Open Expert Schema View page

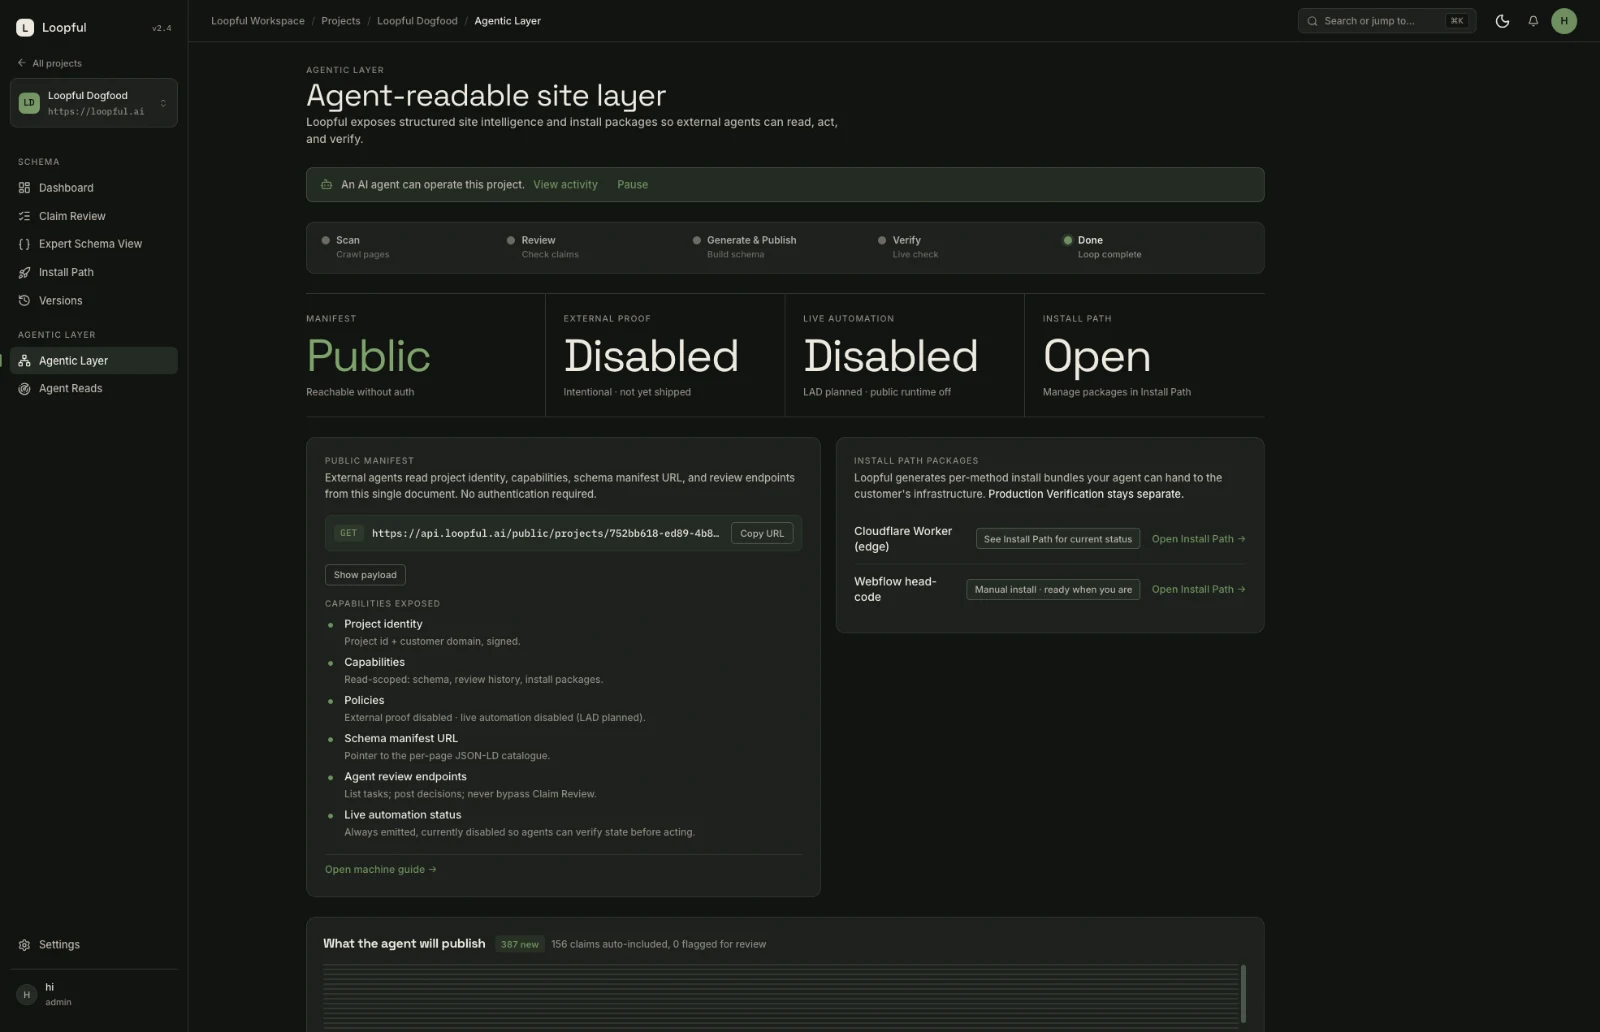94,244
